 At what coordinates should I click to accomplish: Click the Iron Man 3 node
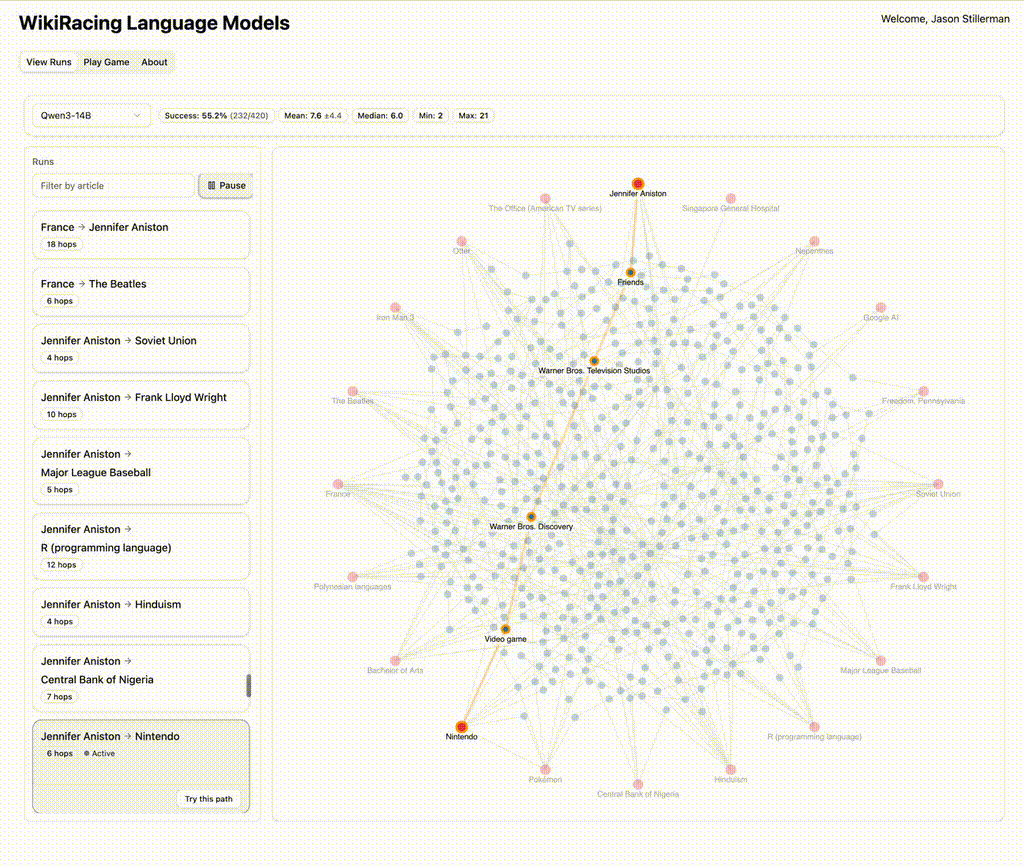[395, 308]
